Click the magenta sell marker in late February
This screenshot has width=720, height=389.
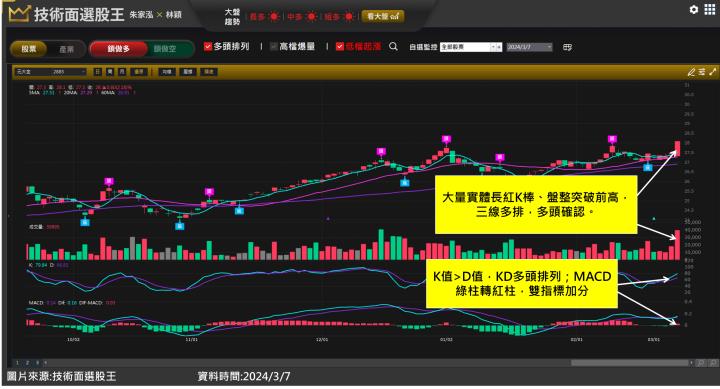coord(612,139)
